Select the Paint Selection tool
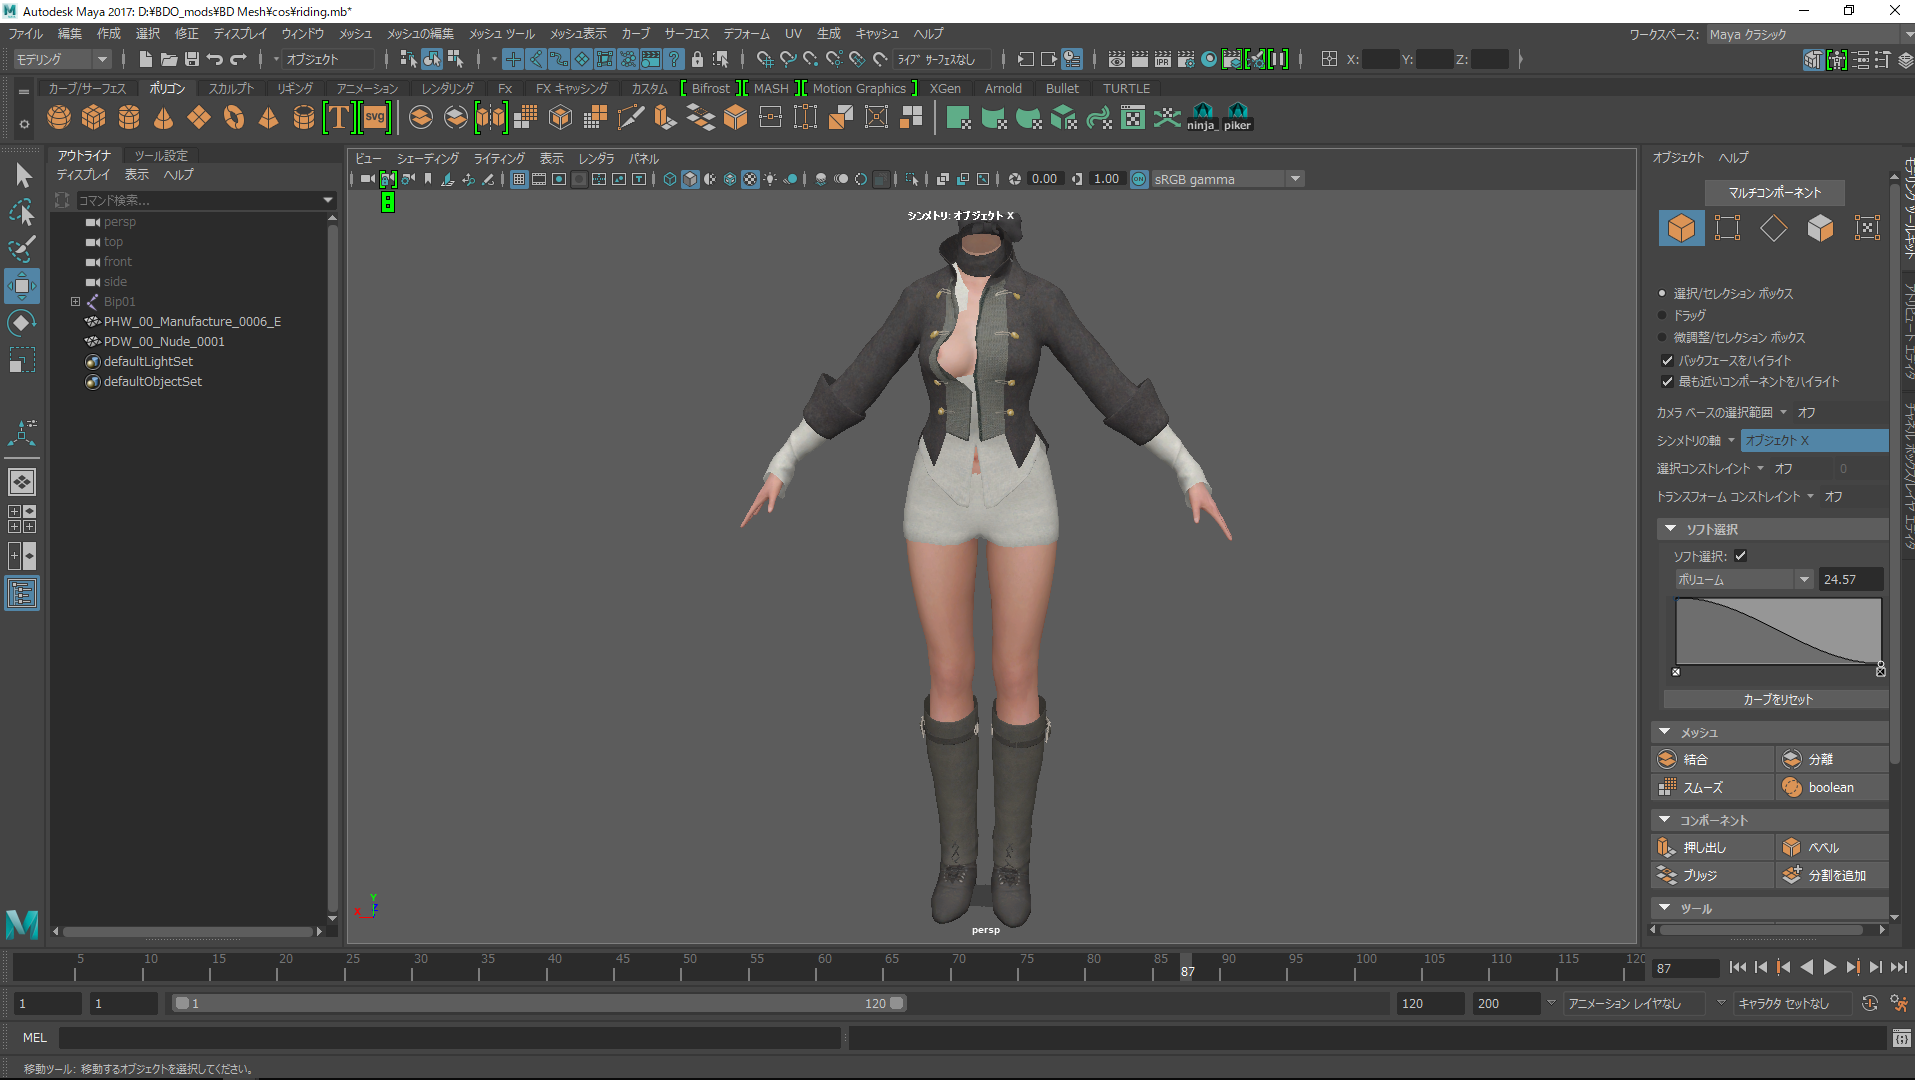 pyautogui.click(x=21, y=249)
